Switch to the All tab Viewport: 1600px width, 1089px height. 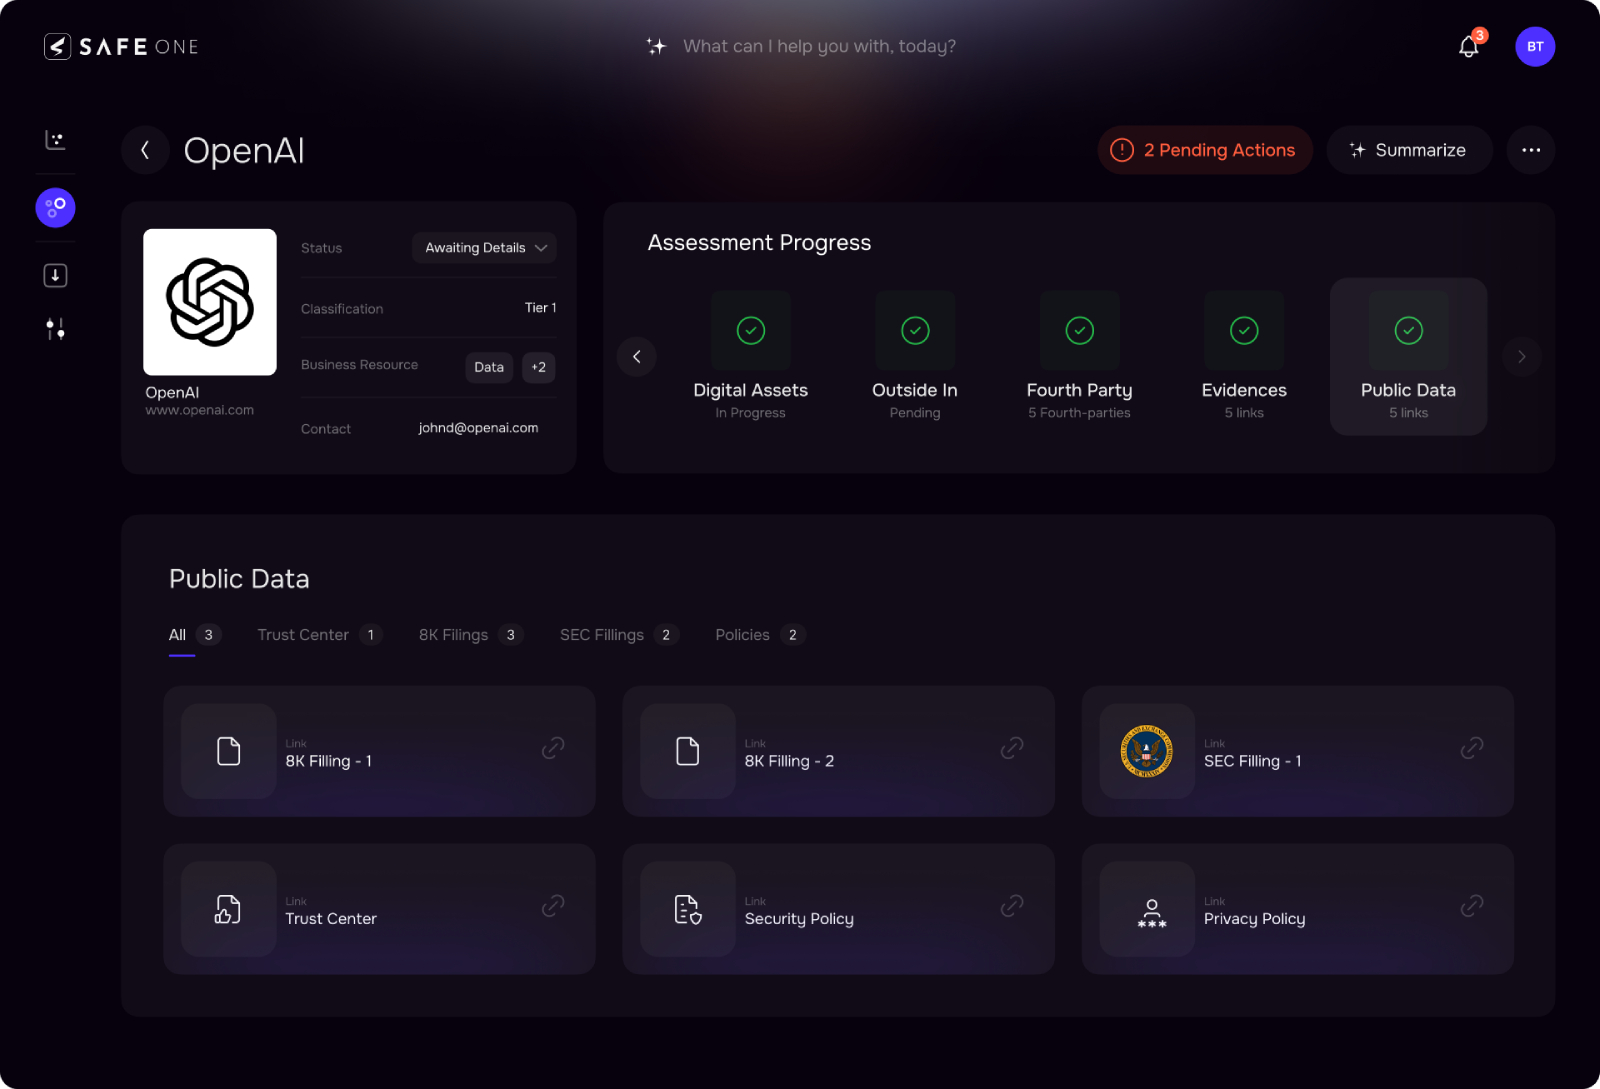click(x=195, y=635)
